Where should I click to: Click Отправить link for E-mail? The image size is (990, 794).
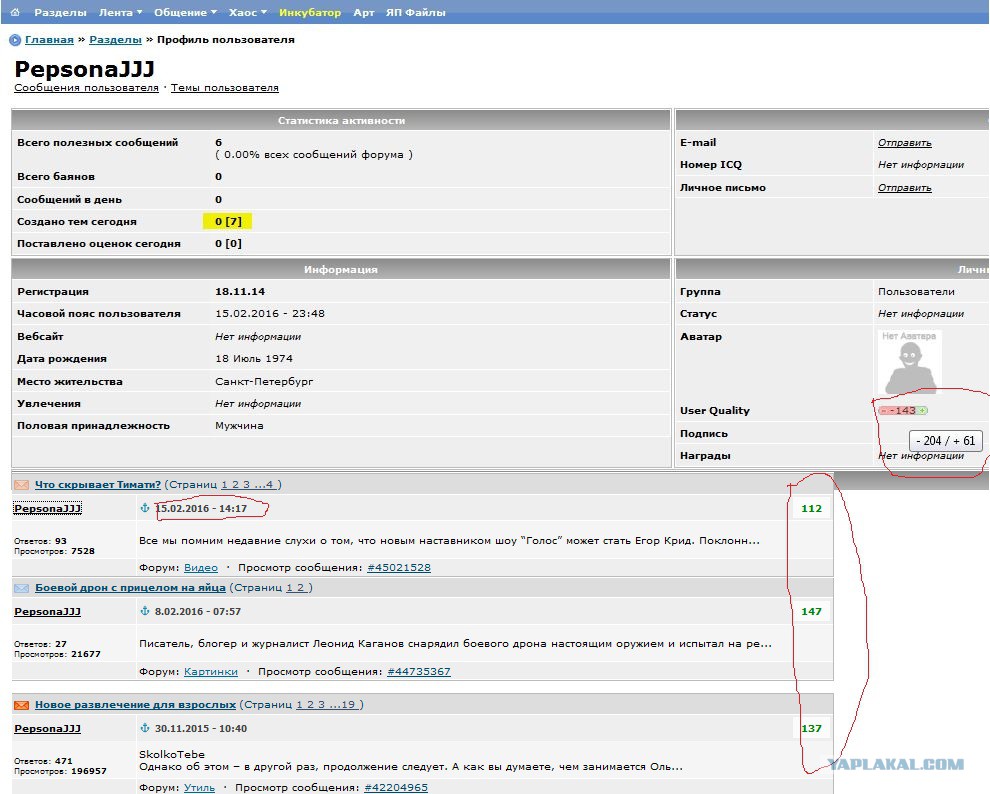click(905, 143)
